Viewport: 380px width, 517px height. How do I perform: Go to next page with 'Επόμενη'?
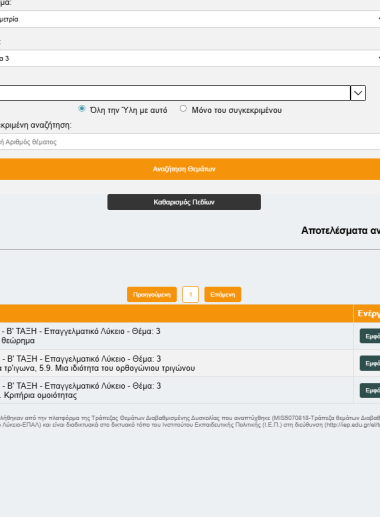point(223,295)
